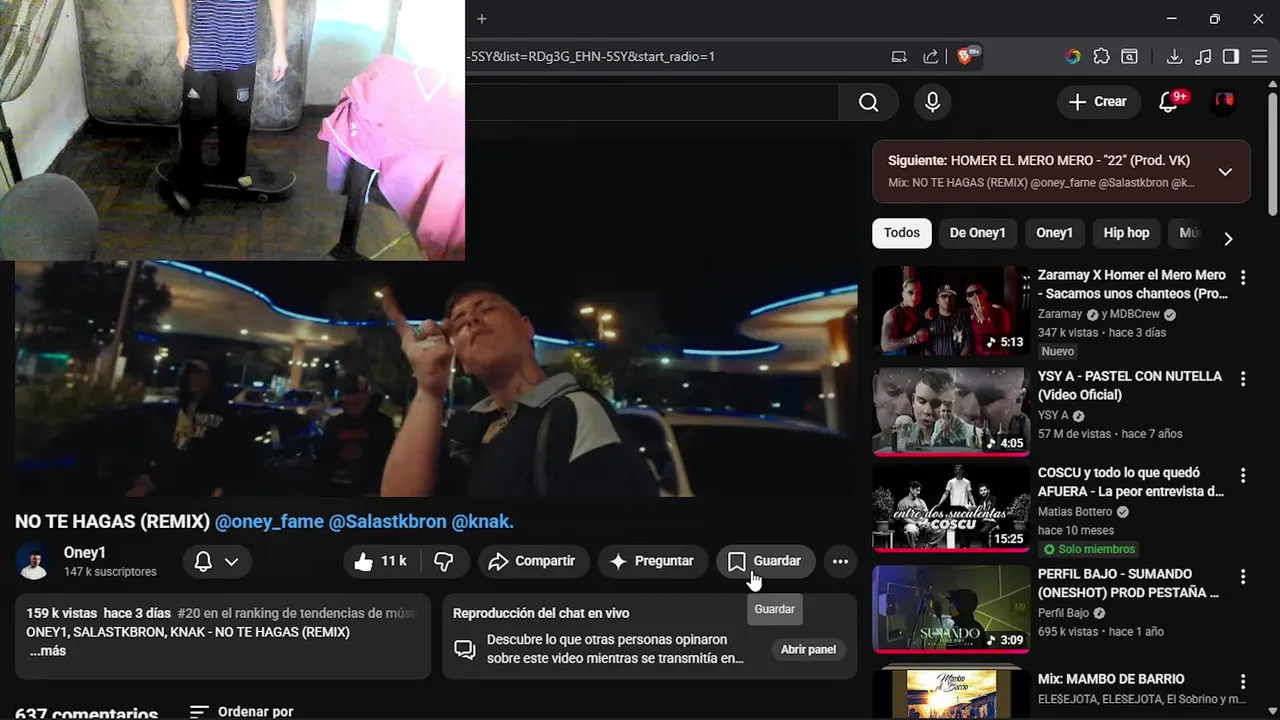Click the Zaramay channel name link
Image resolution: width=1280 pixels, height=720 pixels.
[x=1060, y=314]
